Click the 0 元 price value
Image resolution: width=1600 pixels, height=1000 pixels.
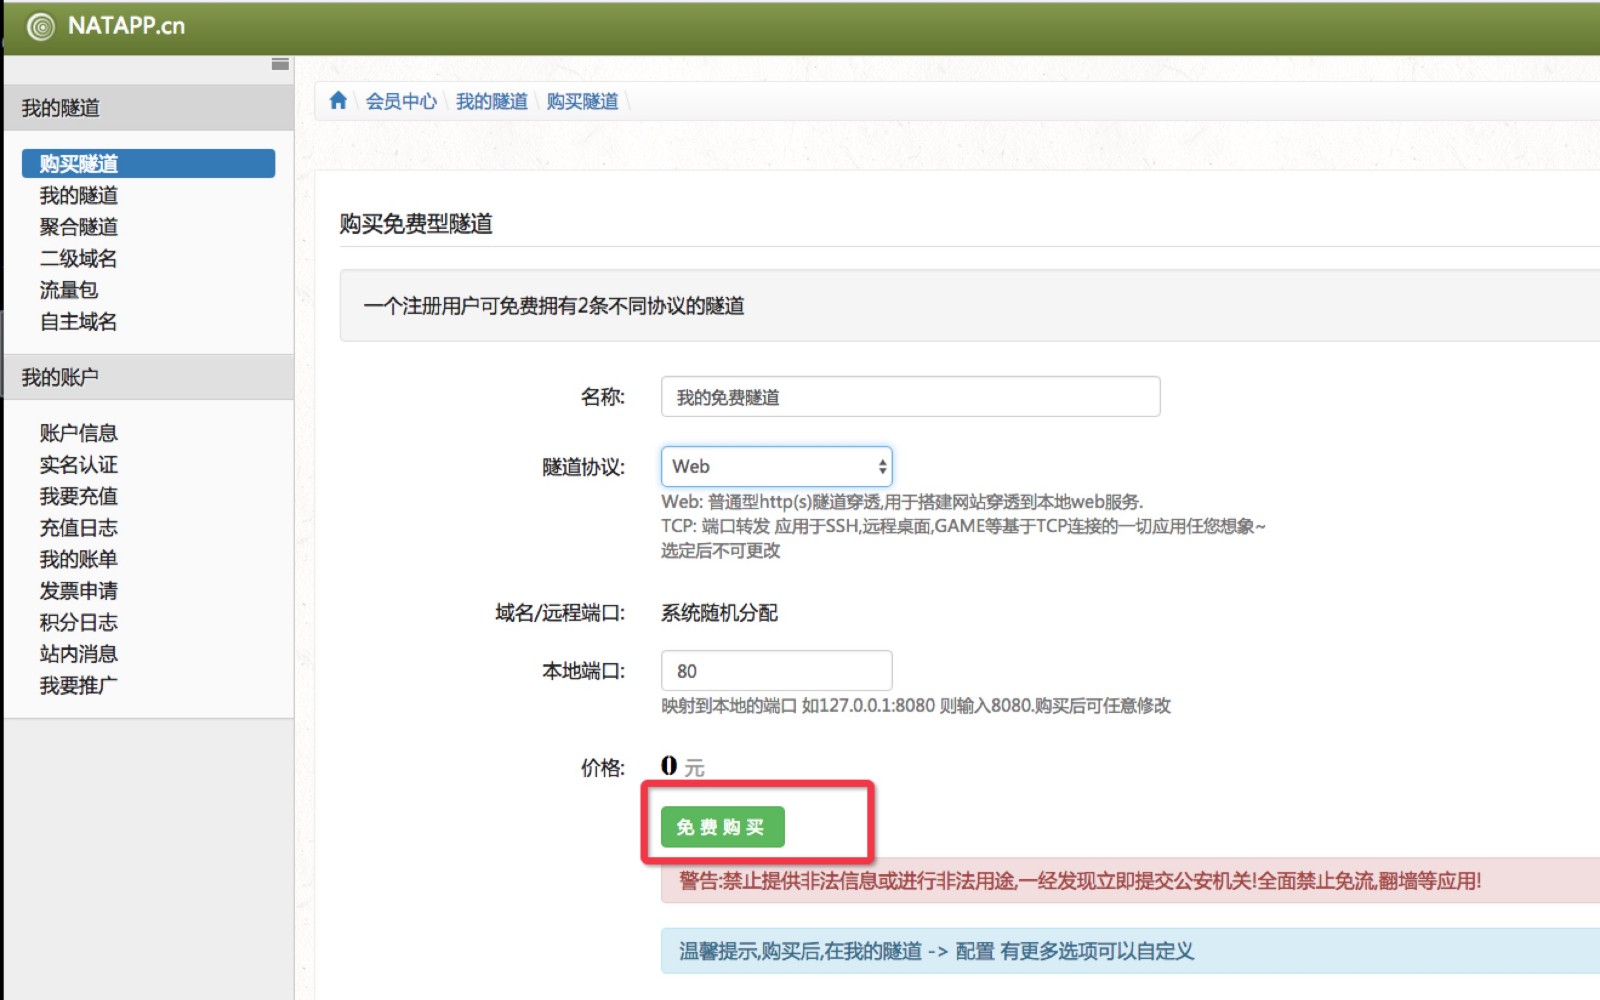(x=683, y=767)
